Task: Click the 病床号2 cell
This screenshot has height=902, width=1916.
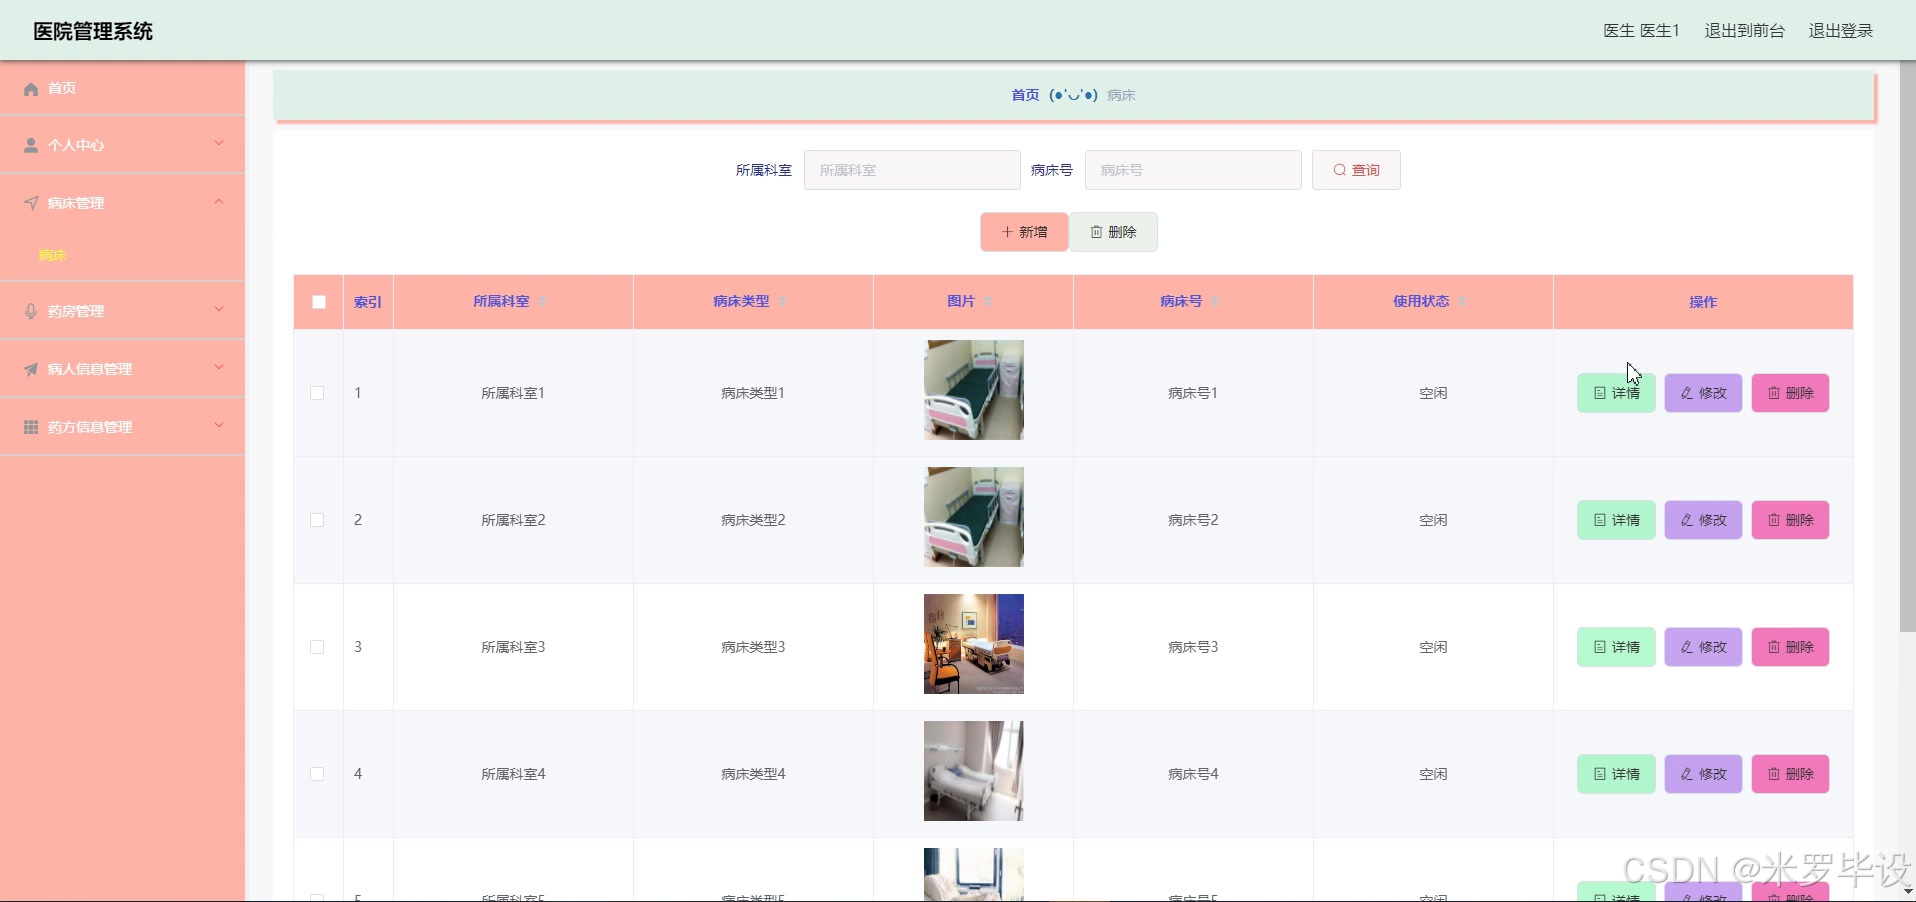Action: pyautogui.click(x=1193, y=520)
